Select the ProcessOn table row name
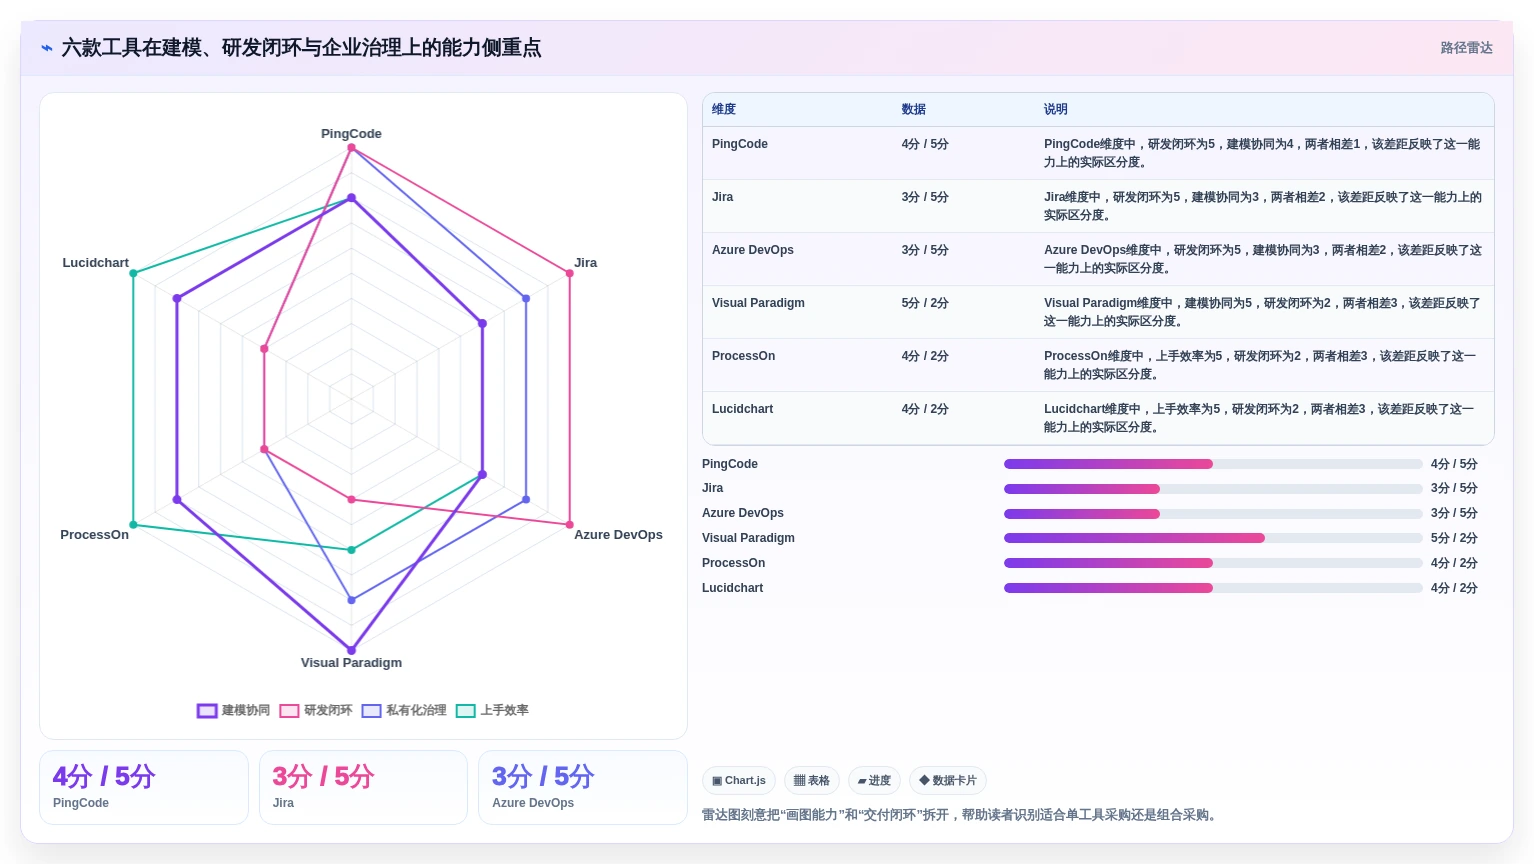This screenshot has width=1534, height=864. click(743, 356)
